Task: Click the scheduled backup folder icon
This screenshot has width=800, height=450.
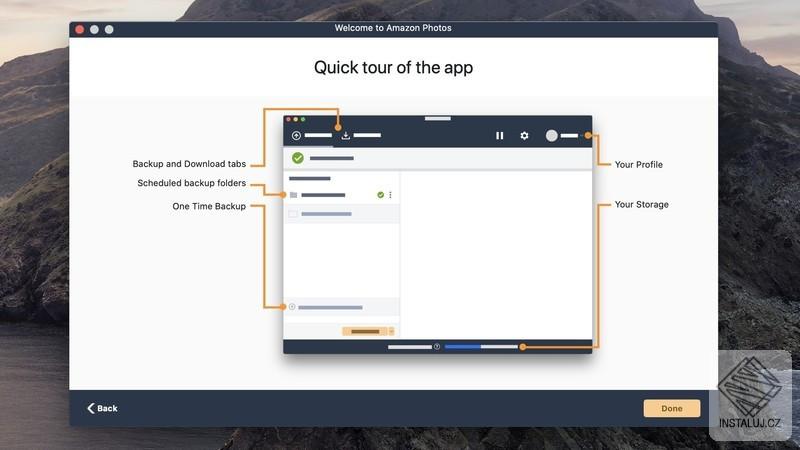Action: pos(293,195)
